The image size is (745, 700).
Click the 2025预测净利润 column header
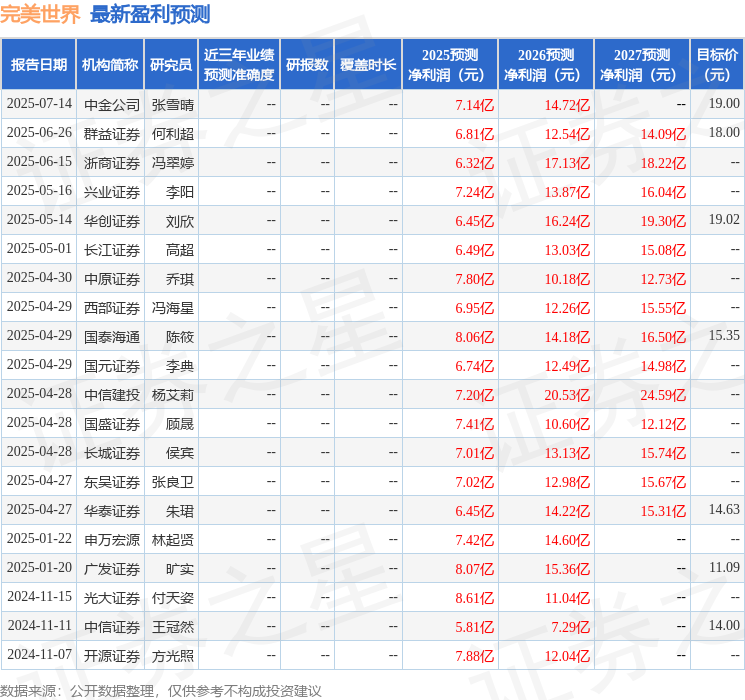pos(450,65)
